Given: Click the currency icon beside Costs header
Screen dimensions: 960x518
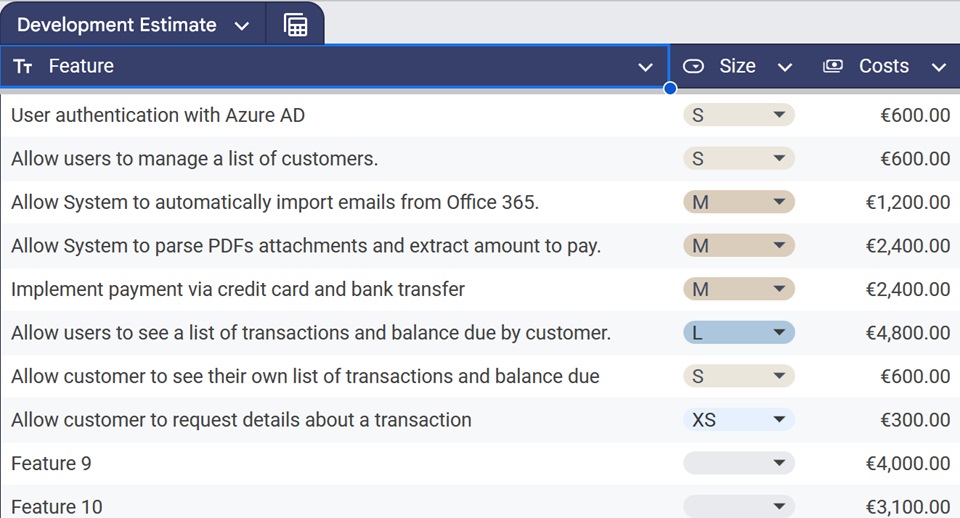Looking at the screenshot, I should 832,67.
